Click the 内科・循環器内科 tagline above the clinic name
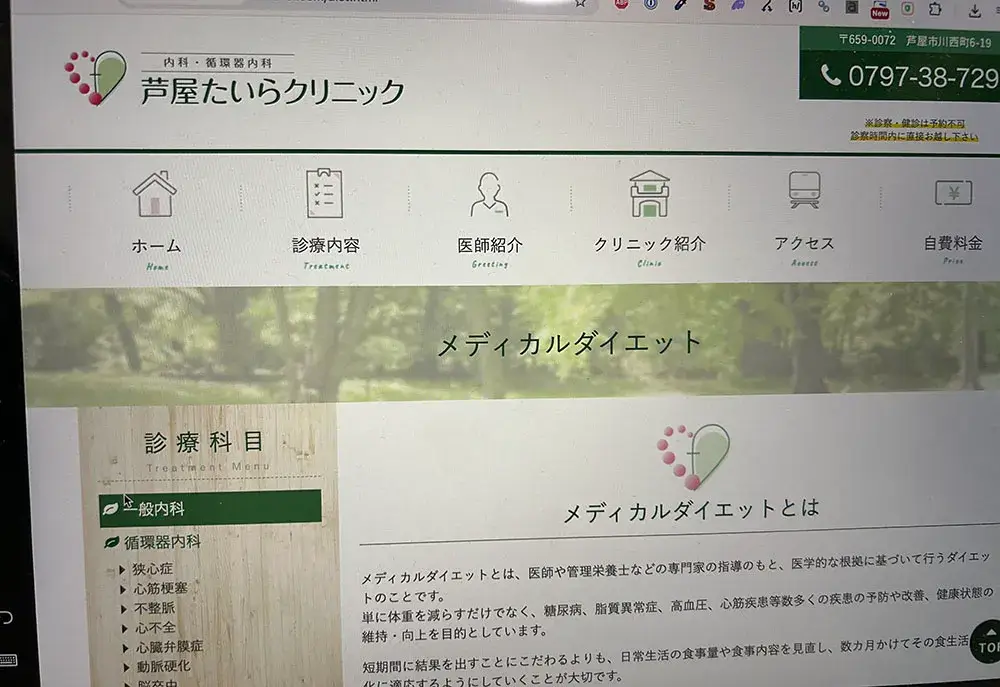 [x=217, y=63]
